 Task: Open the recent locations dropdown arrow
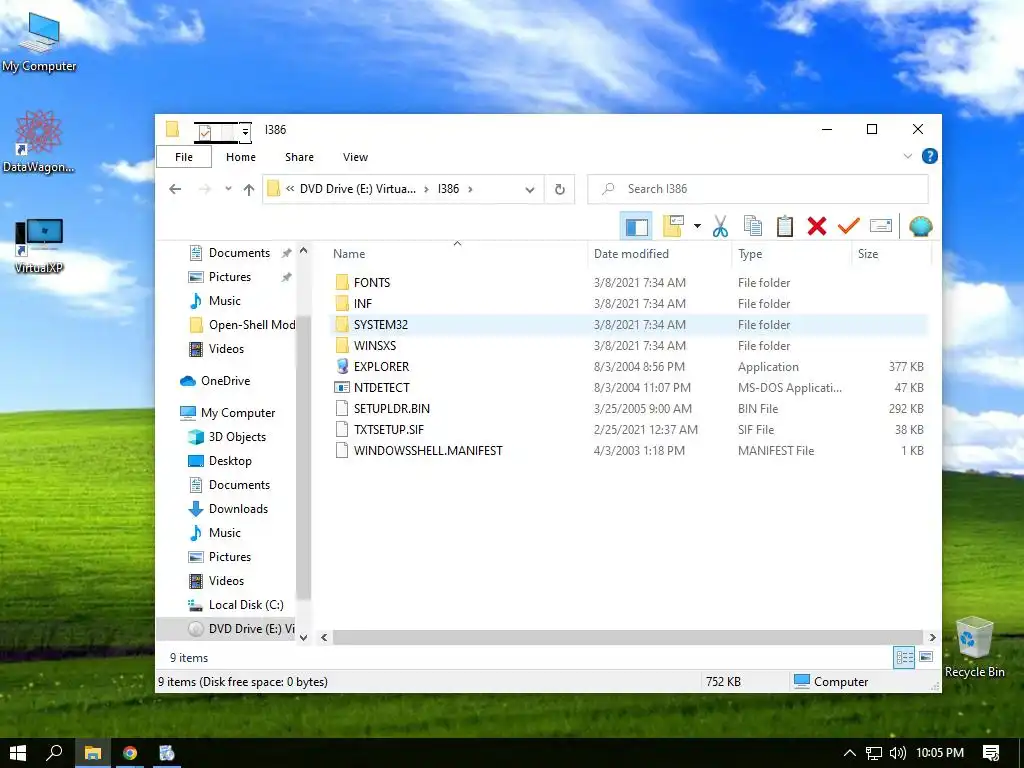click(228, 189)
